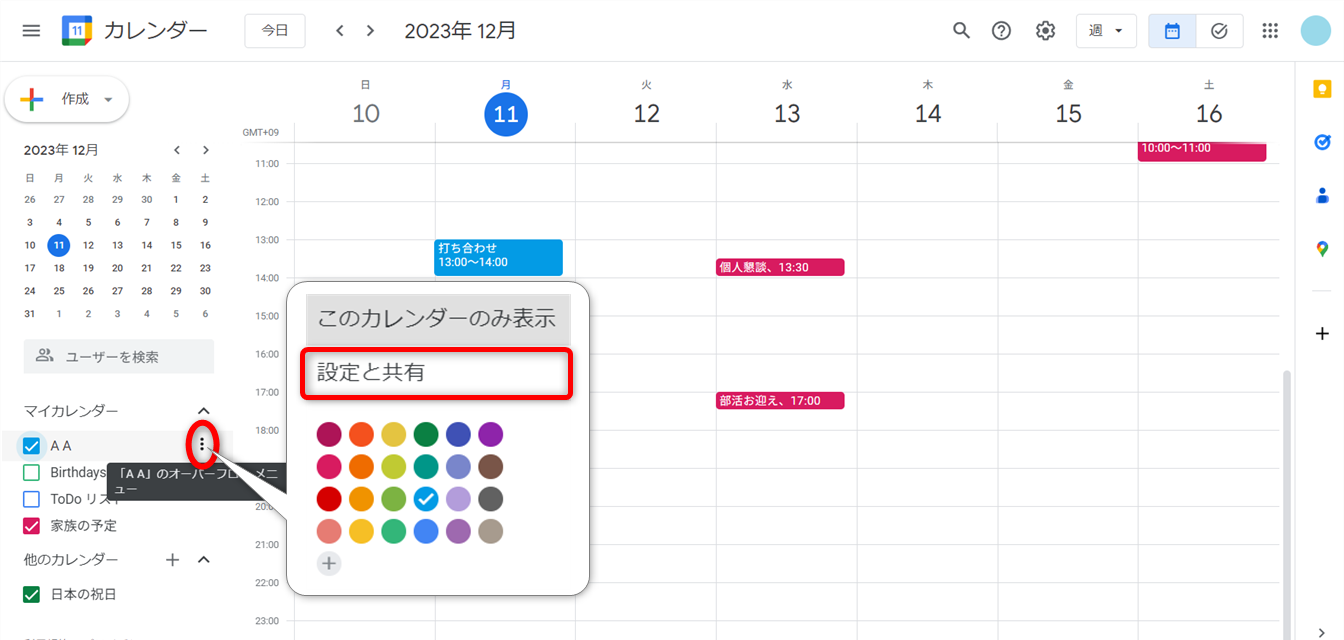Show previous month in mini calendar
Screen dimensions: 1344x640
(x=177, y=150)
